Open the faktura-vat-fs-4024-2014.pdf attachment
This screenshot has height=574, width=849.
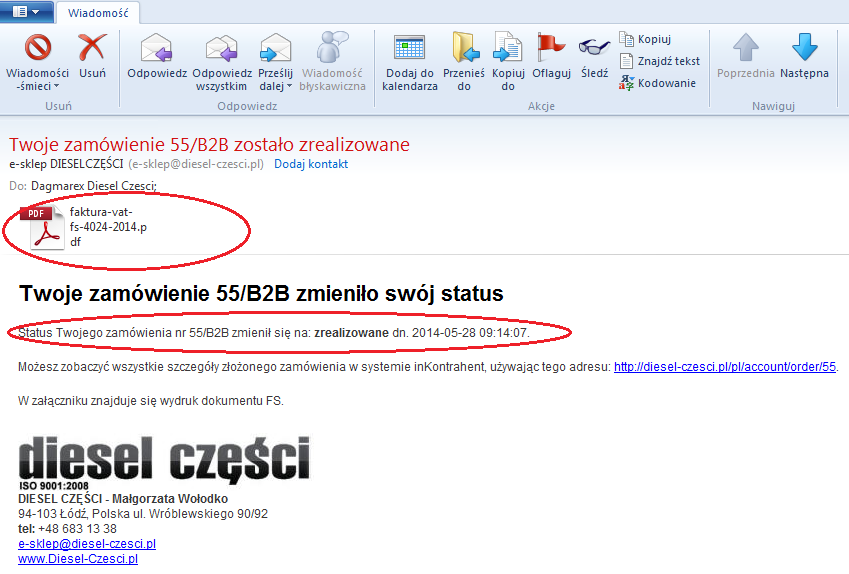click(84, 227)
